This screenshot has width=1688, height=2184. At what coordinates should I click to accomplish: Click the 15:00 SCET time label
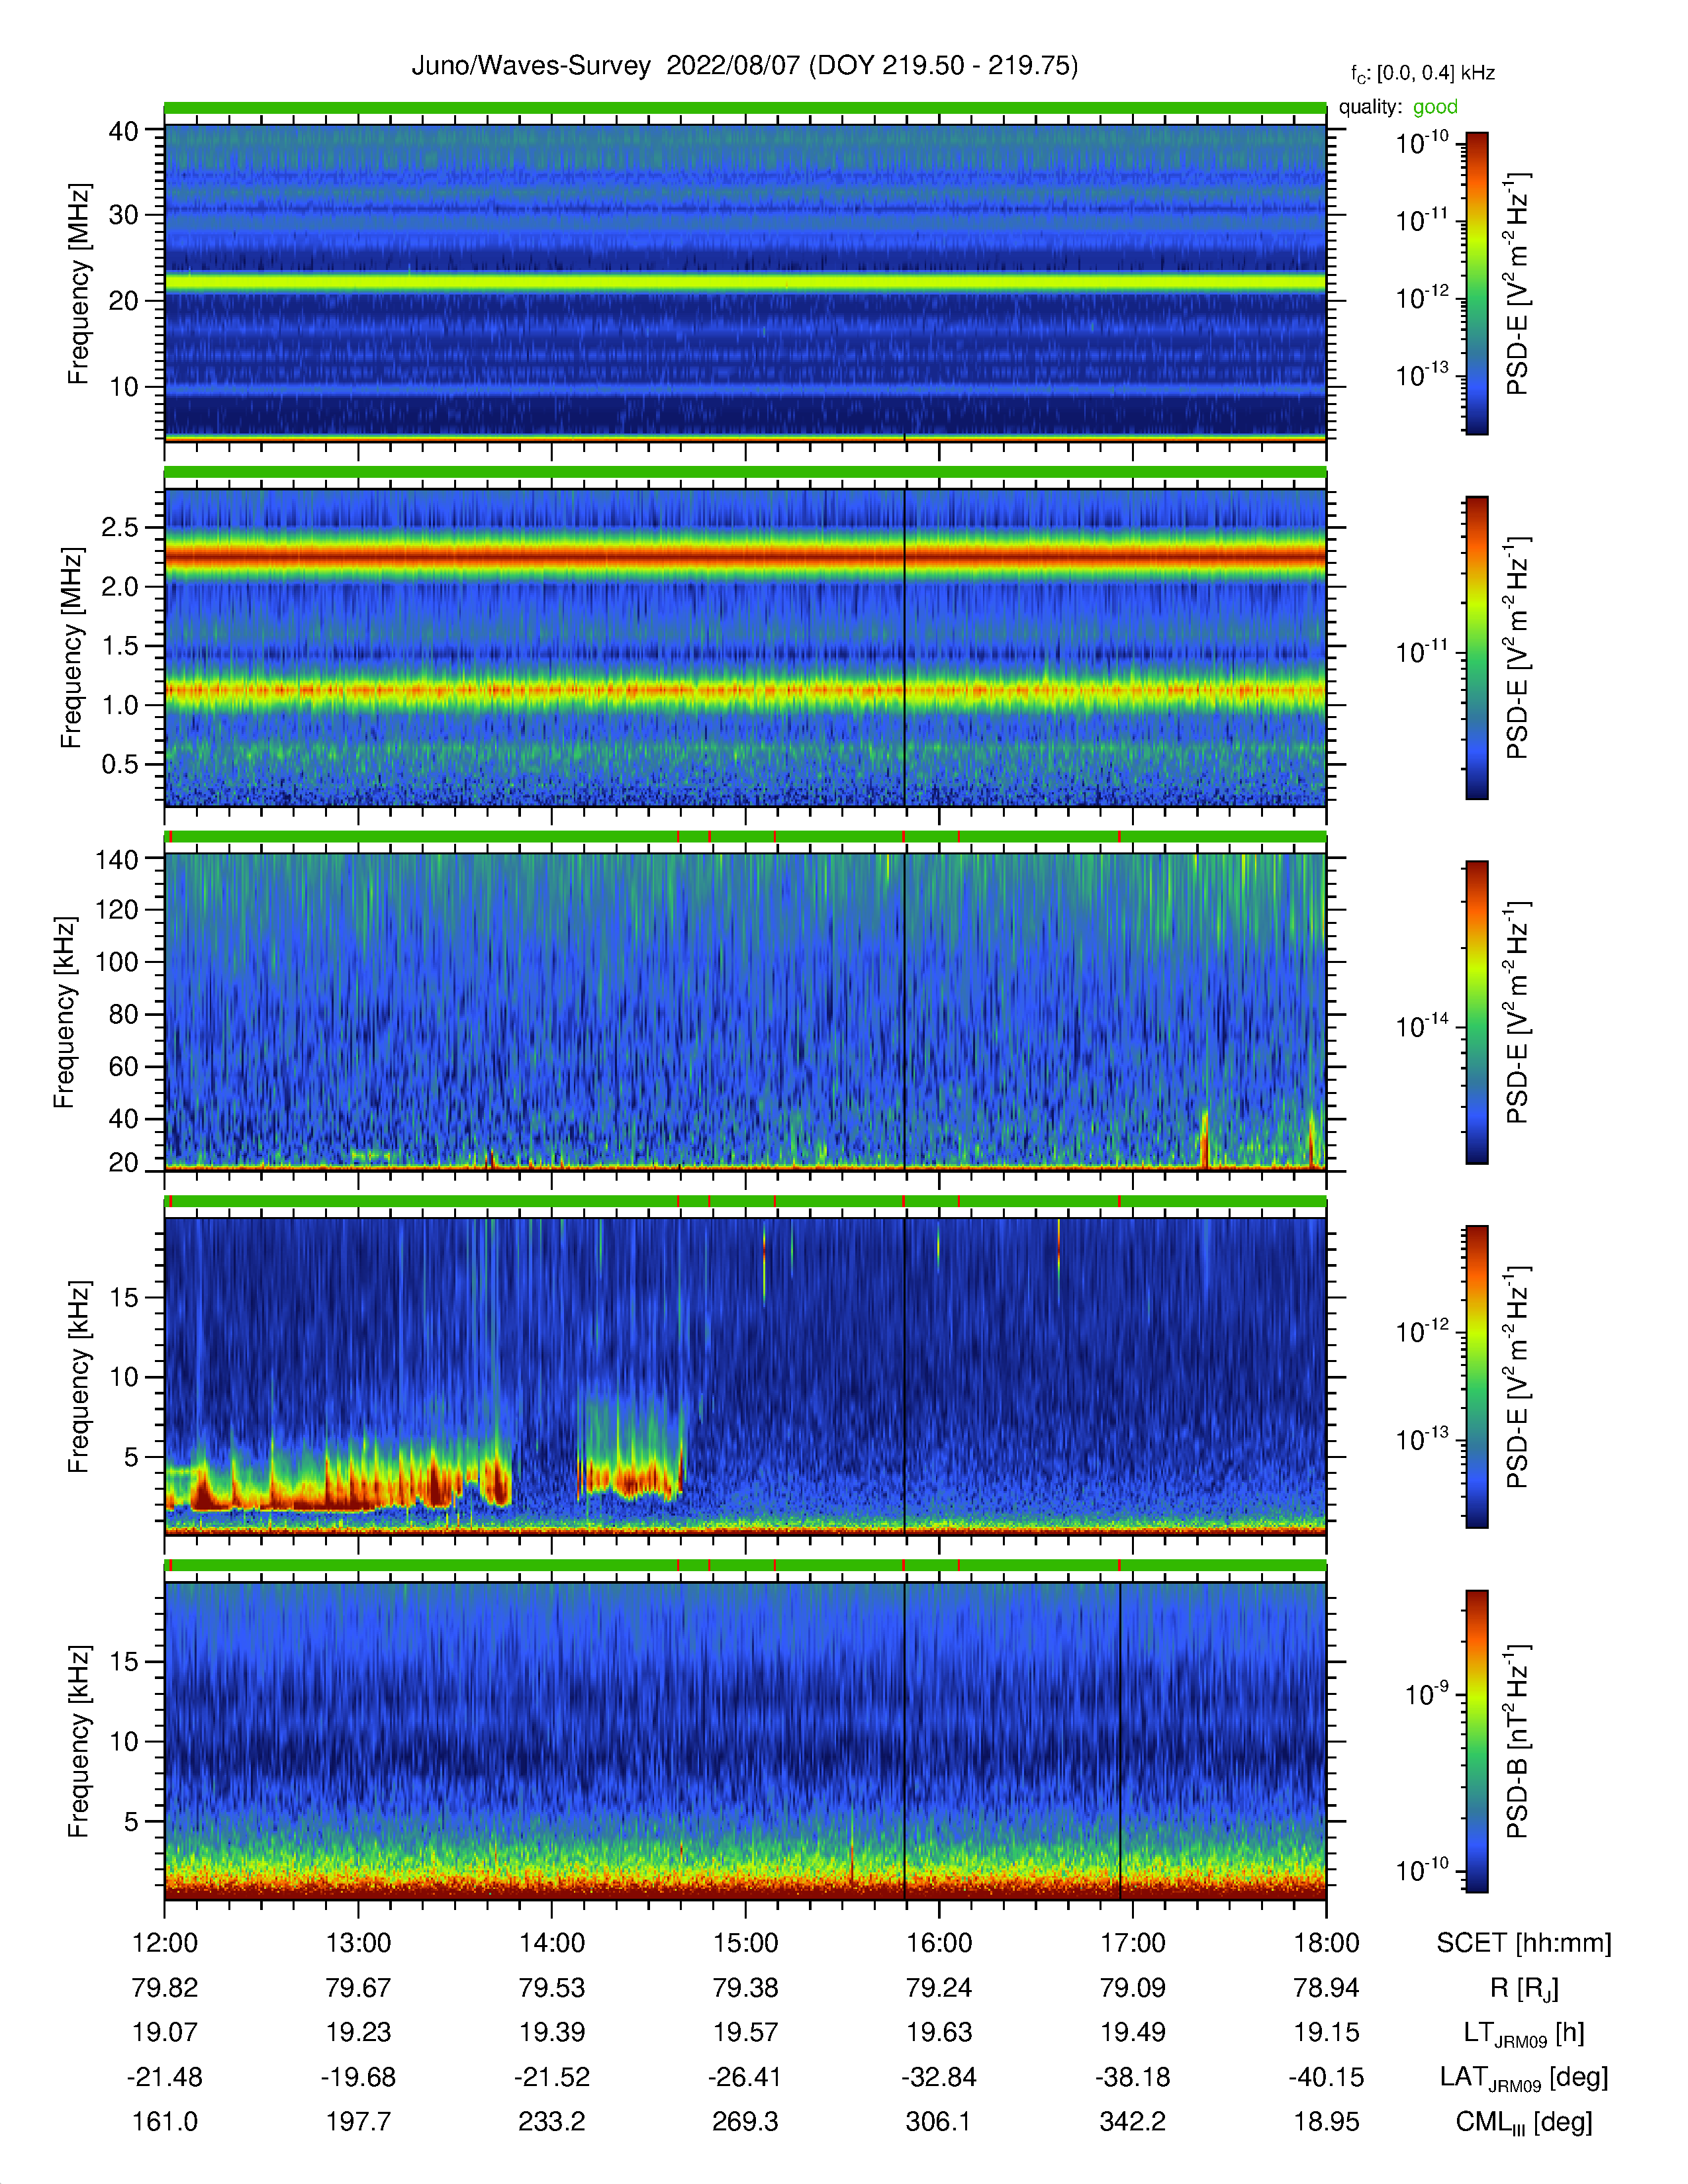[745, 1943]
